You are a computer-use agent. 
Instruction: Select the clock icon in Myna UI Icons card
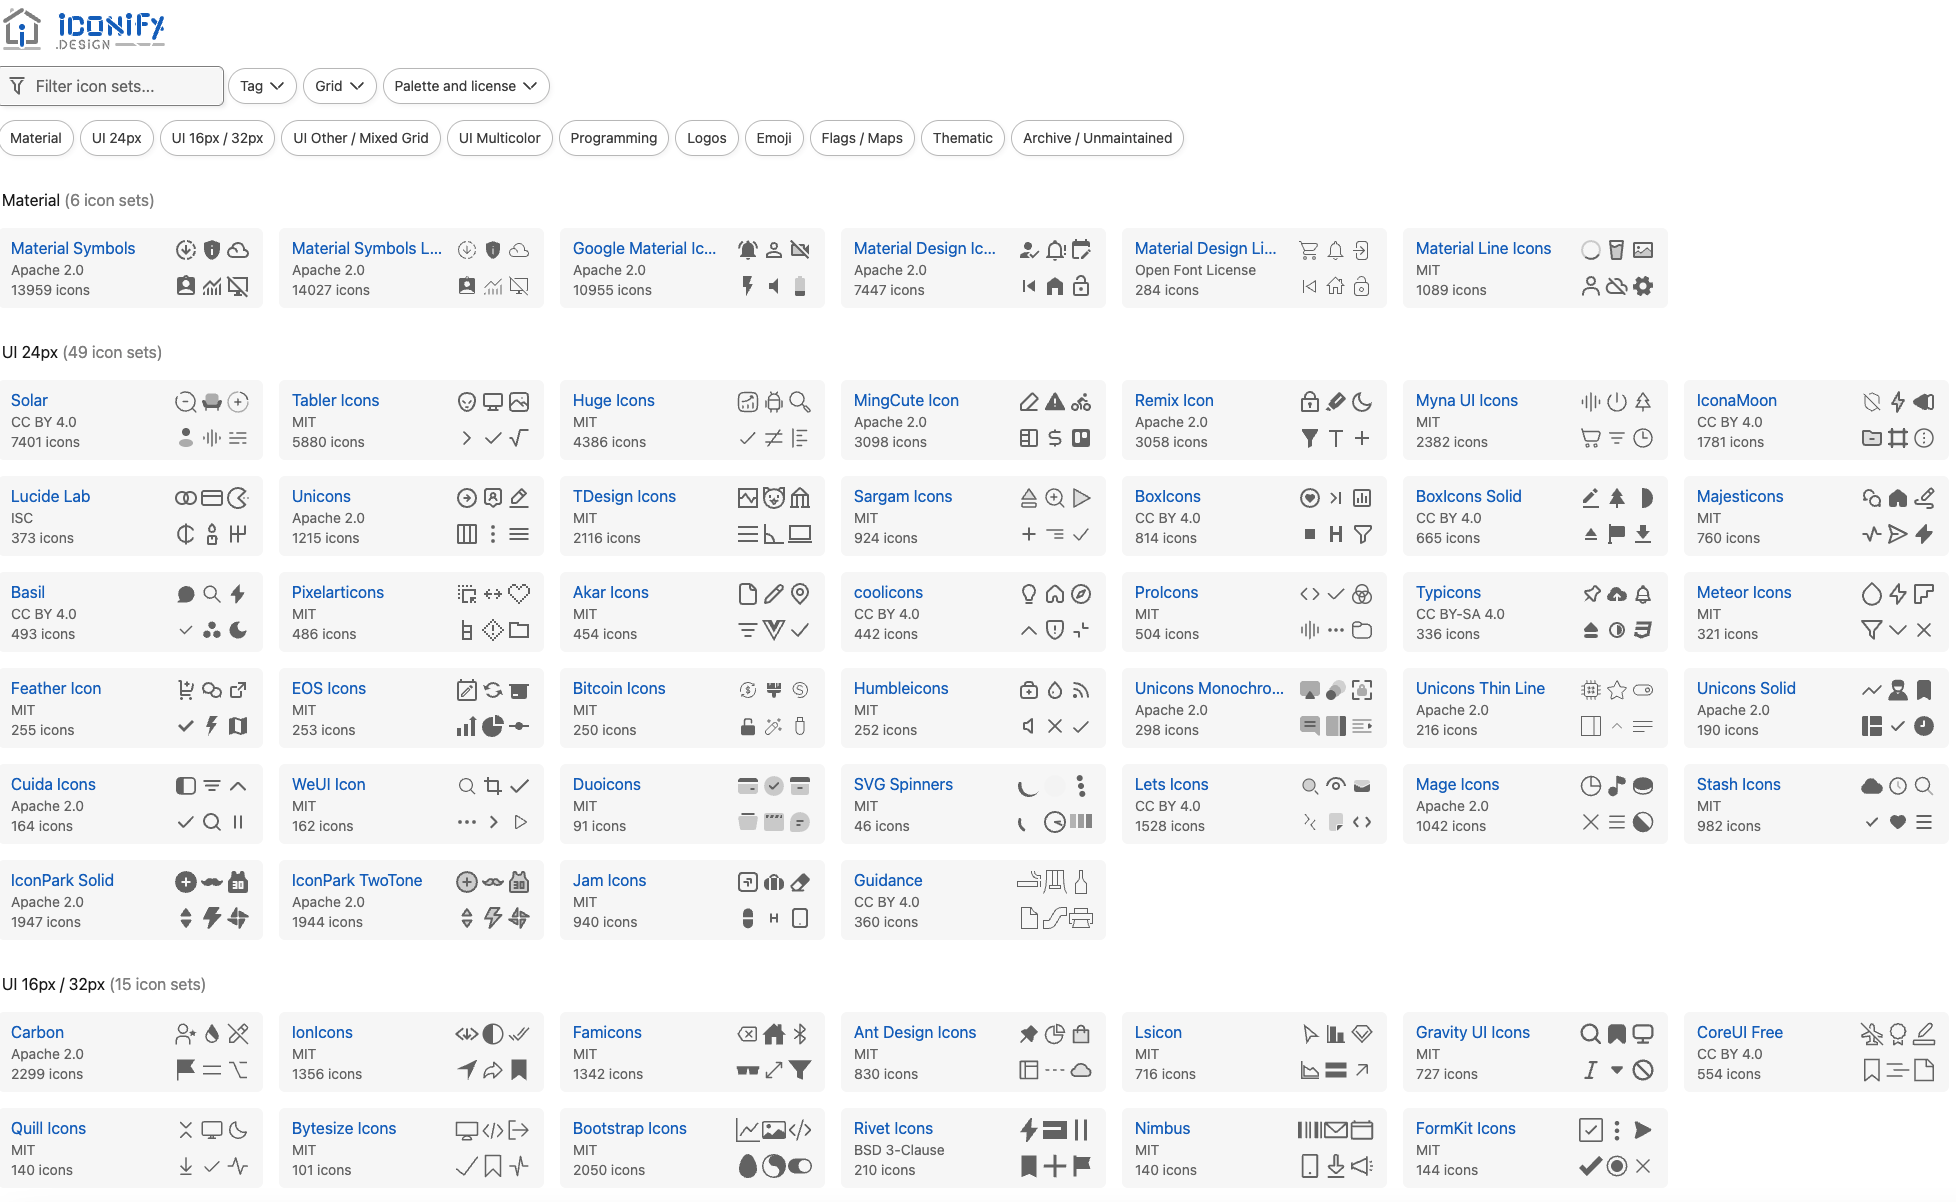pyautogui.click(x=1643, y=438)
